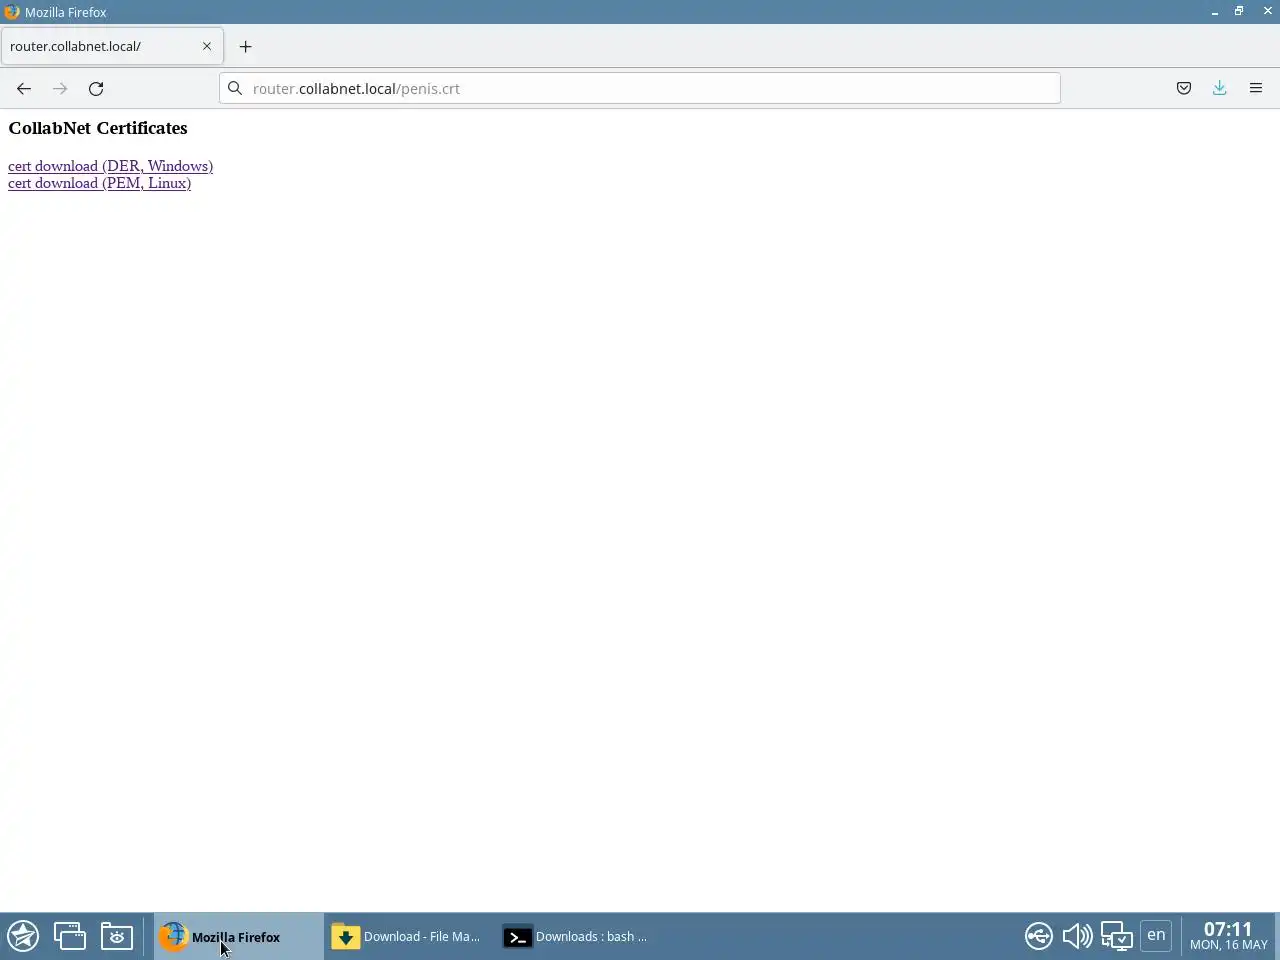Switch to Mozilla Firefox taskbar entry

tap(238, 936)
